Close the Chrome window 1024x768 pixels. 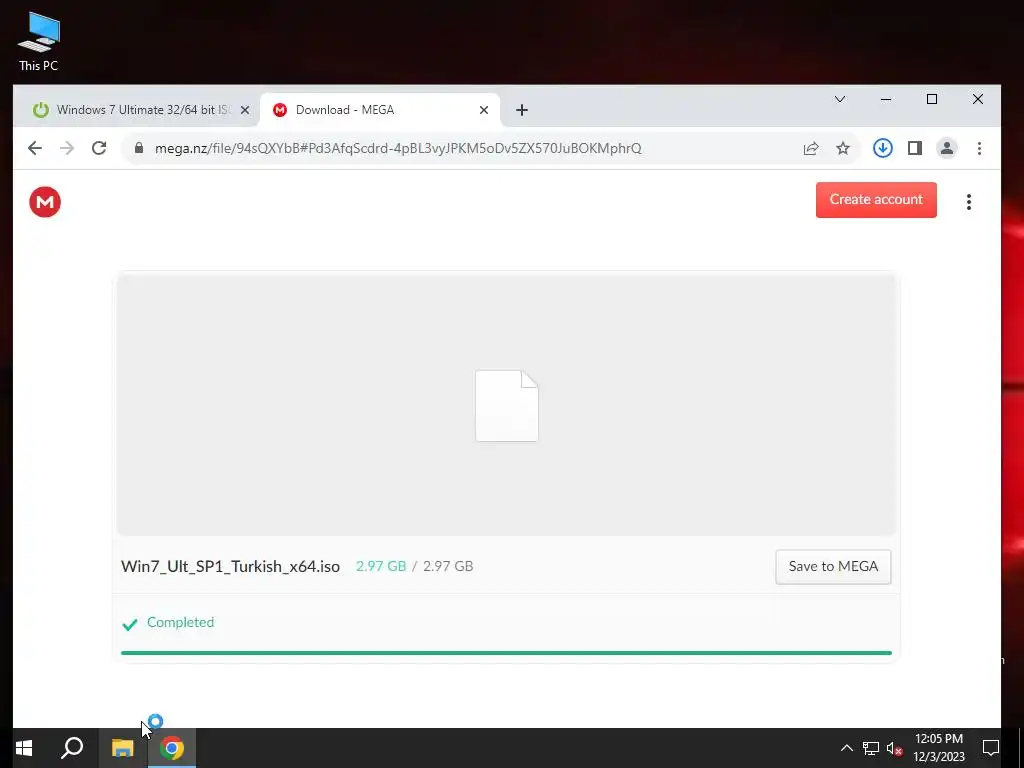(x=978, y=99)
